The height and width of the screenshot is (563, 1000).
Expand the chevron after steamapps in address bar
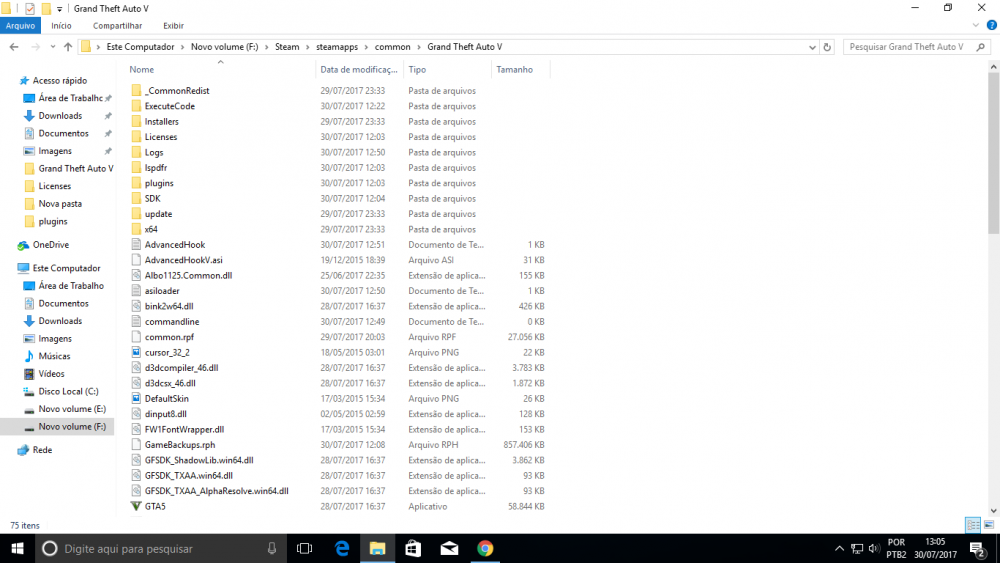pyautogui.click(x=366, y=47)
